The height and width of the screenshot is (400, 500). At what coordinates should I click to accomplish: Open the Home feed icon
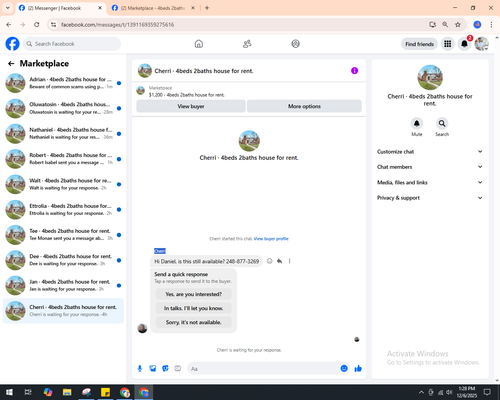[199, 44]
